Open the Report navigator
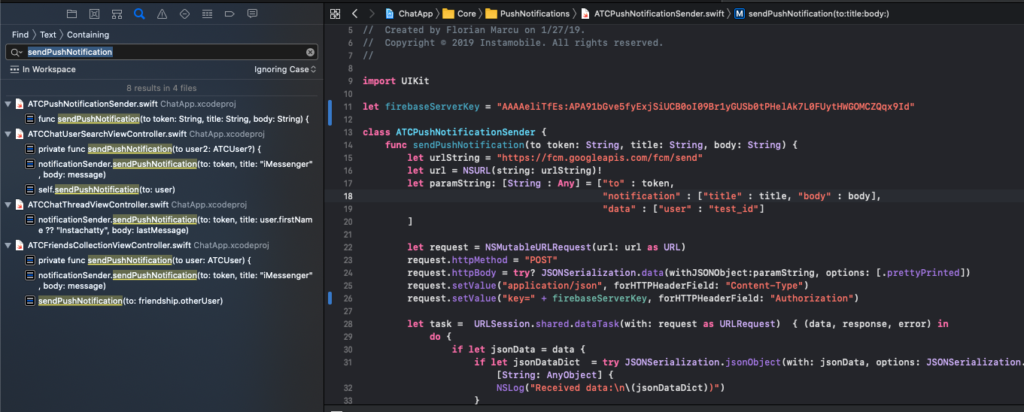 (252, 14)
